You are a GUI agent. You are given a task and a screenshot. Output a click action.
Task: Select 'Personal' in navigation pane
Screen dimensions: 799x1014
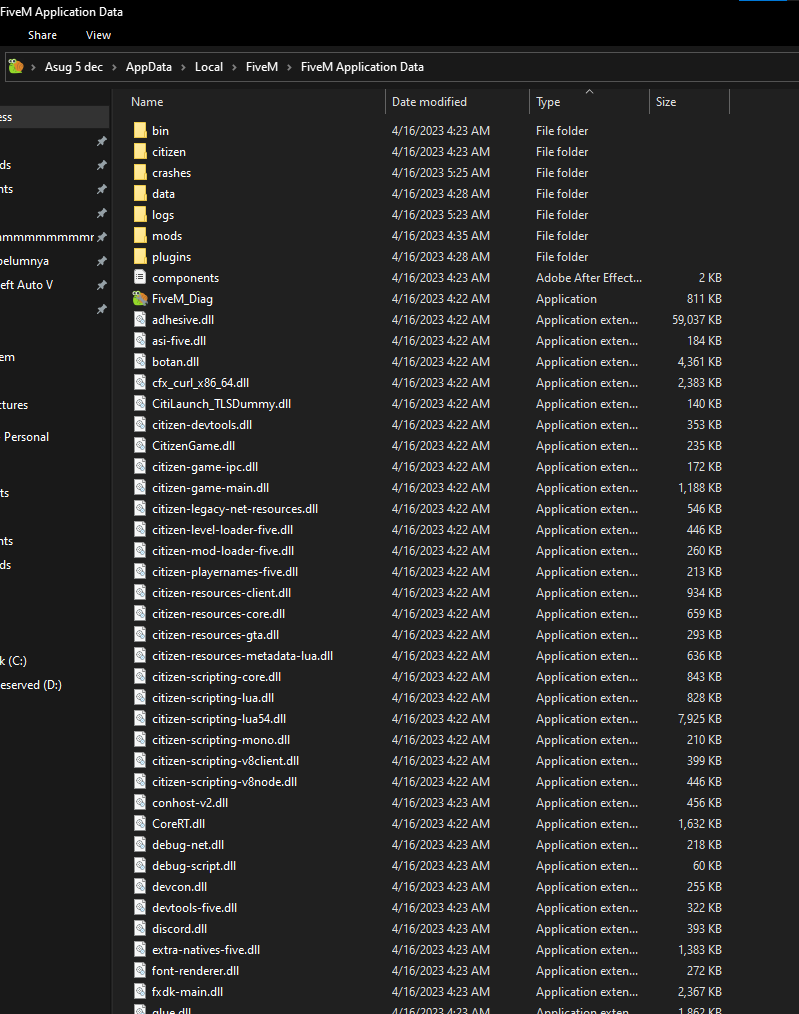click(27, 437)
